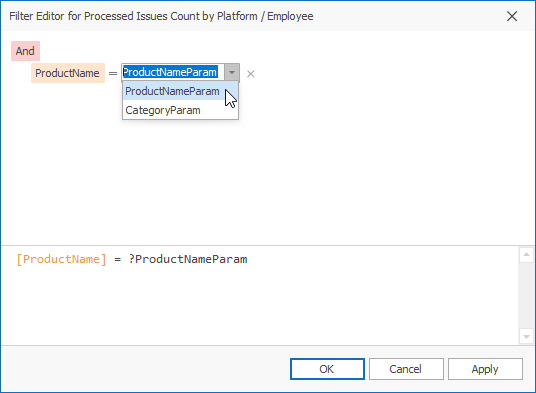
Task: Confirm the filter with the OK button
Action: pos(327,369)
